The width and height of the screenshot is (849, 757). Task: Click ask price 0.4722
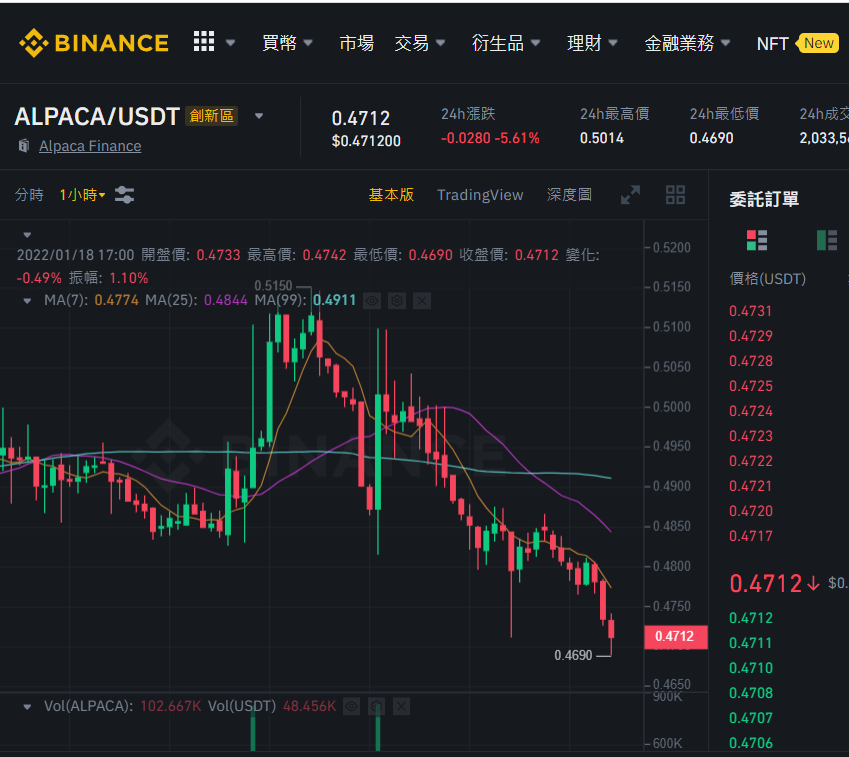point(750,461)
